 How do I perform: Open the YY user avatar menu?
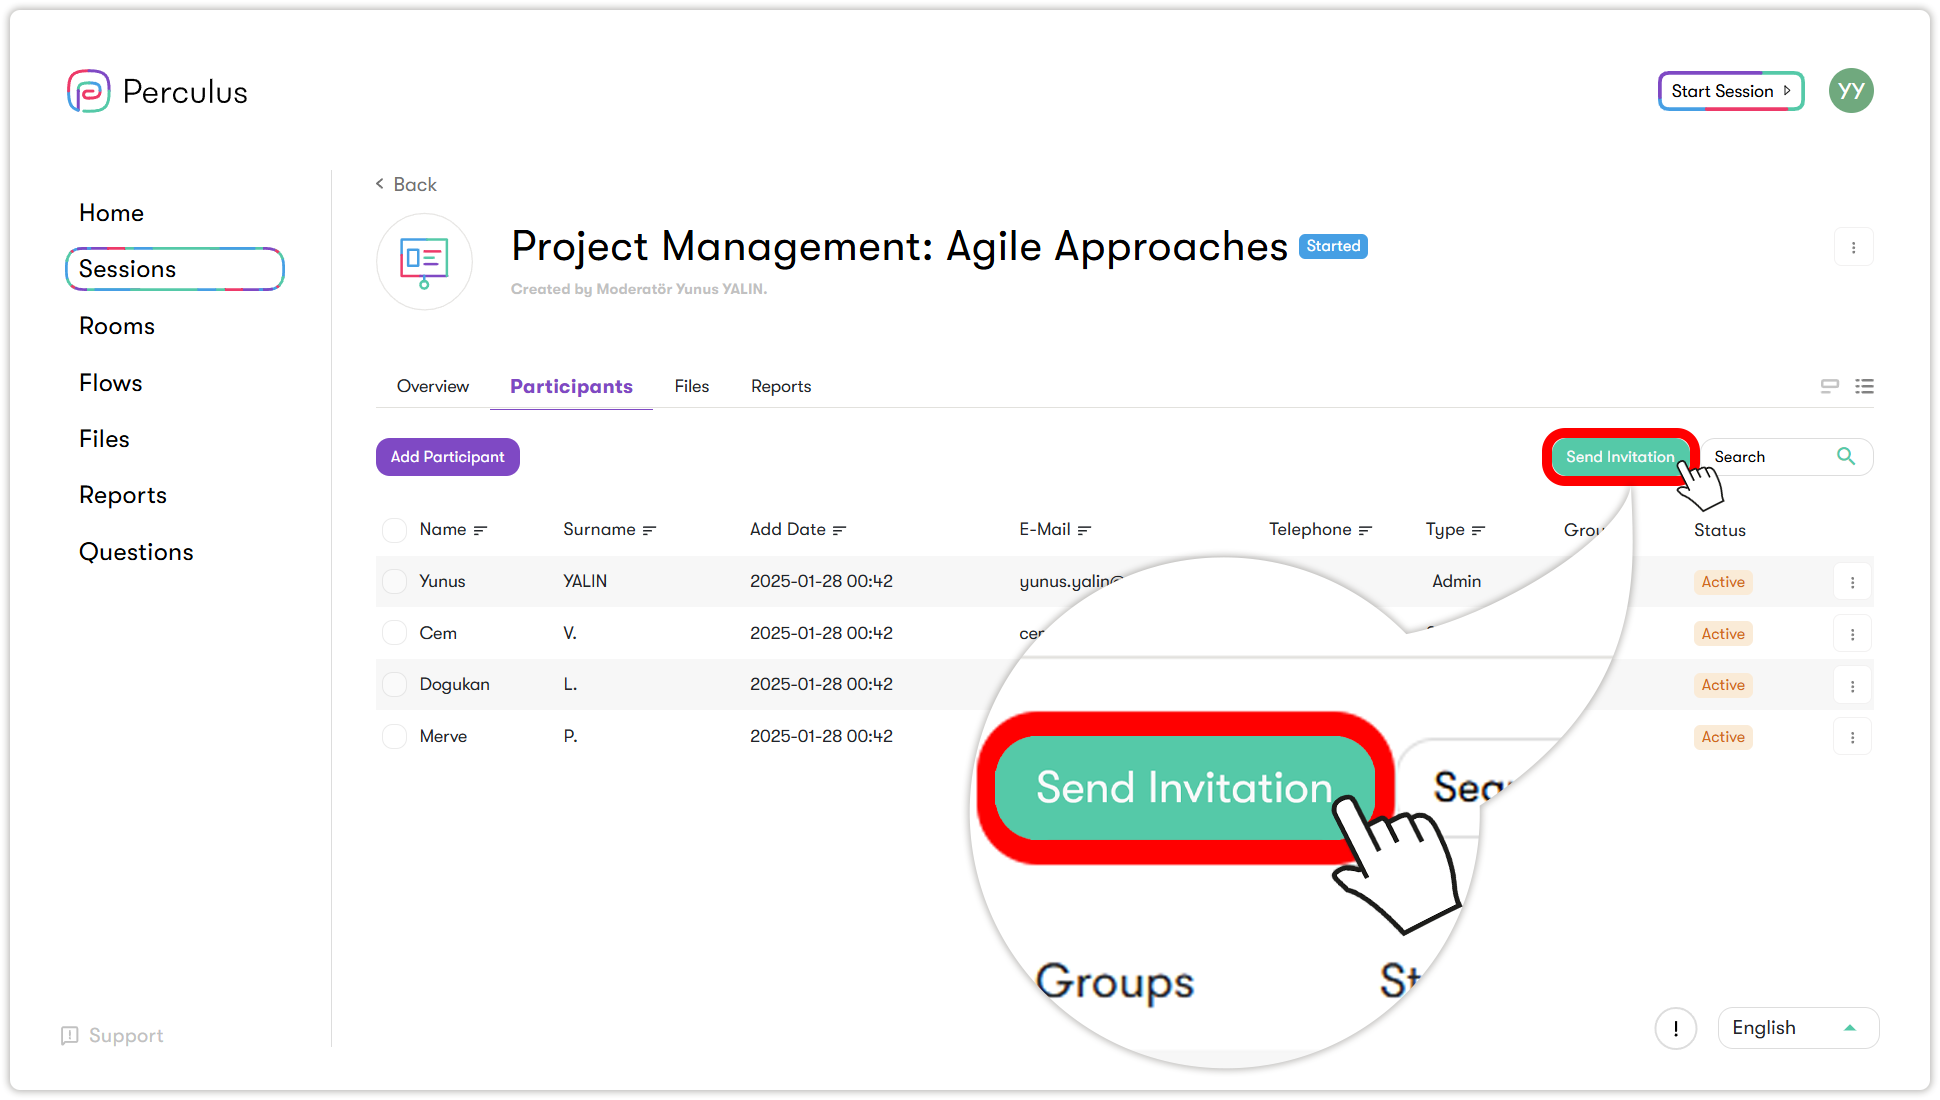tap(1851, 91)
